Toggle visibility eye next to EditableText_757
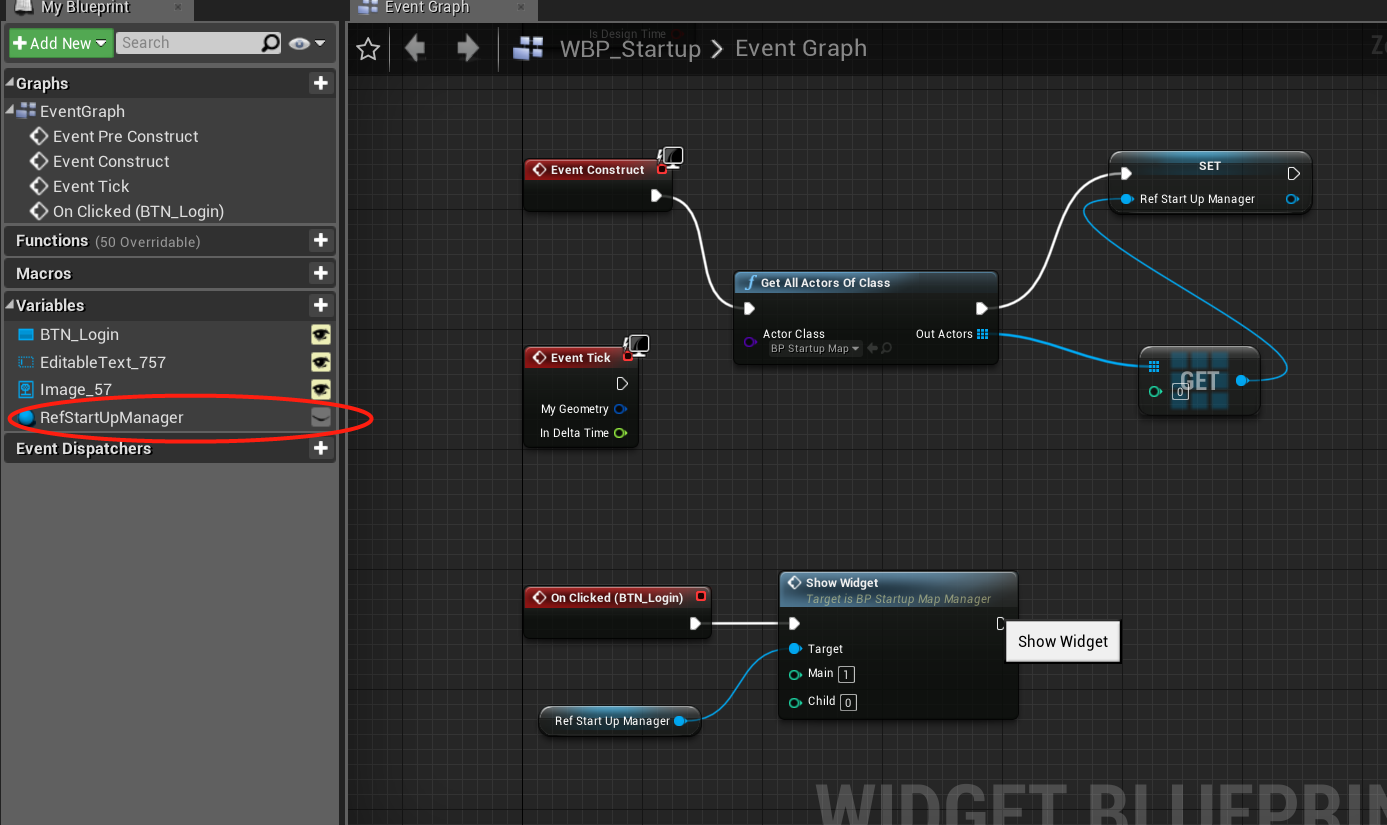This screenshot has height=825, width=1387. [x=321, y=362]
